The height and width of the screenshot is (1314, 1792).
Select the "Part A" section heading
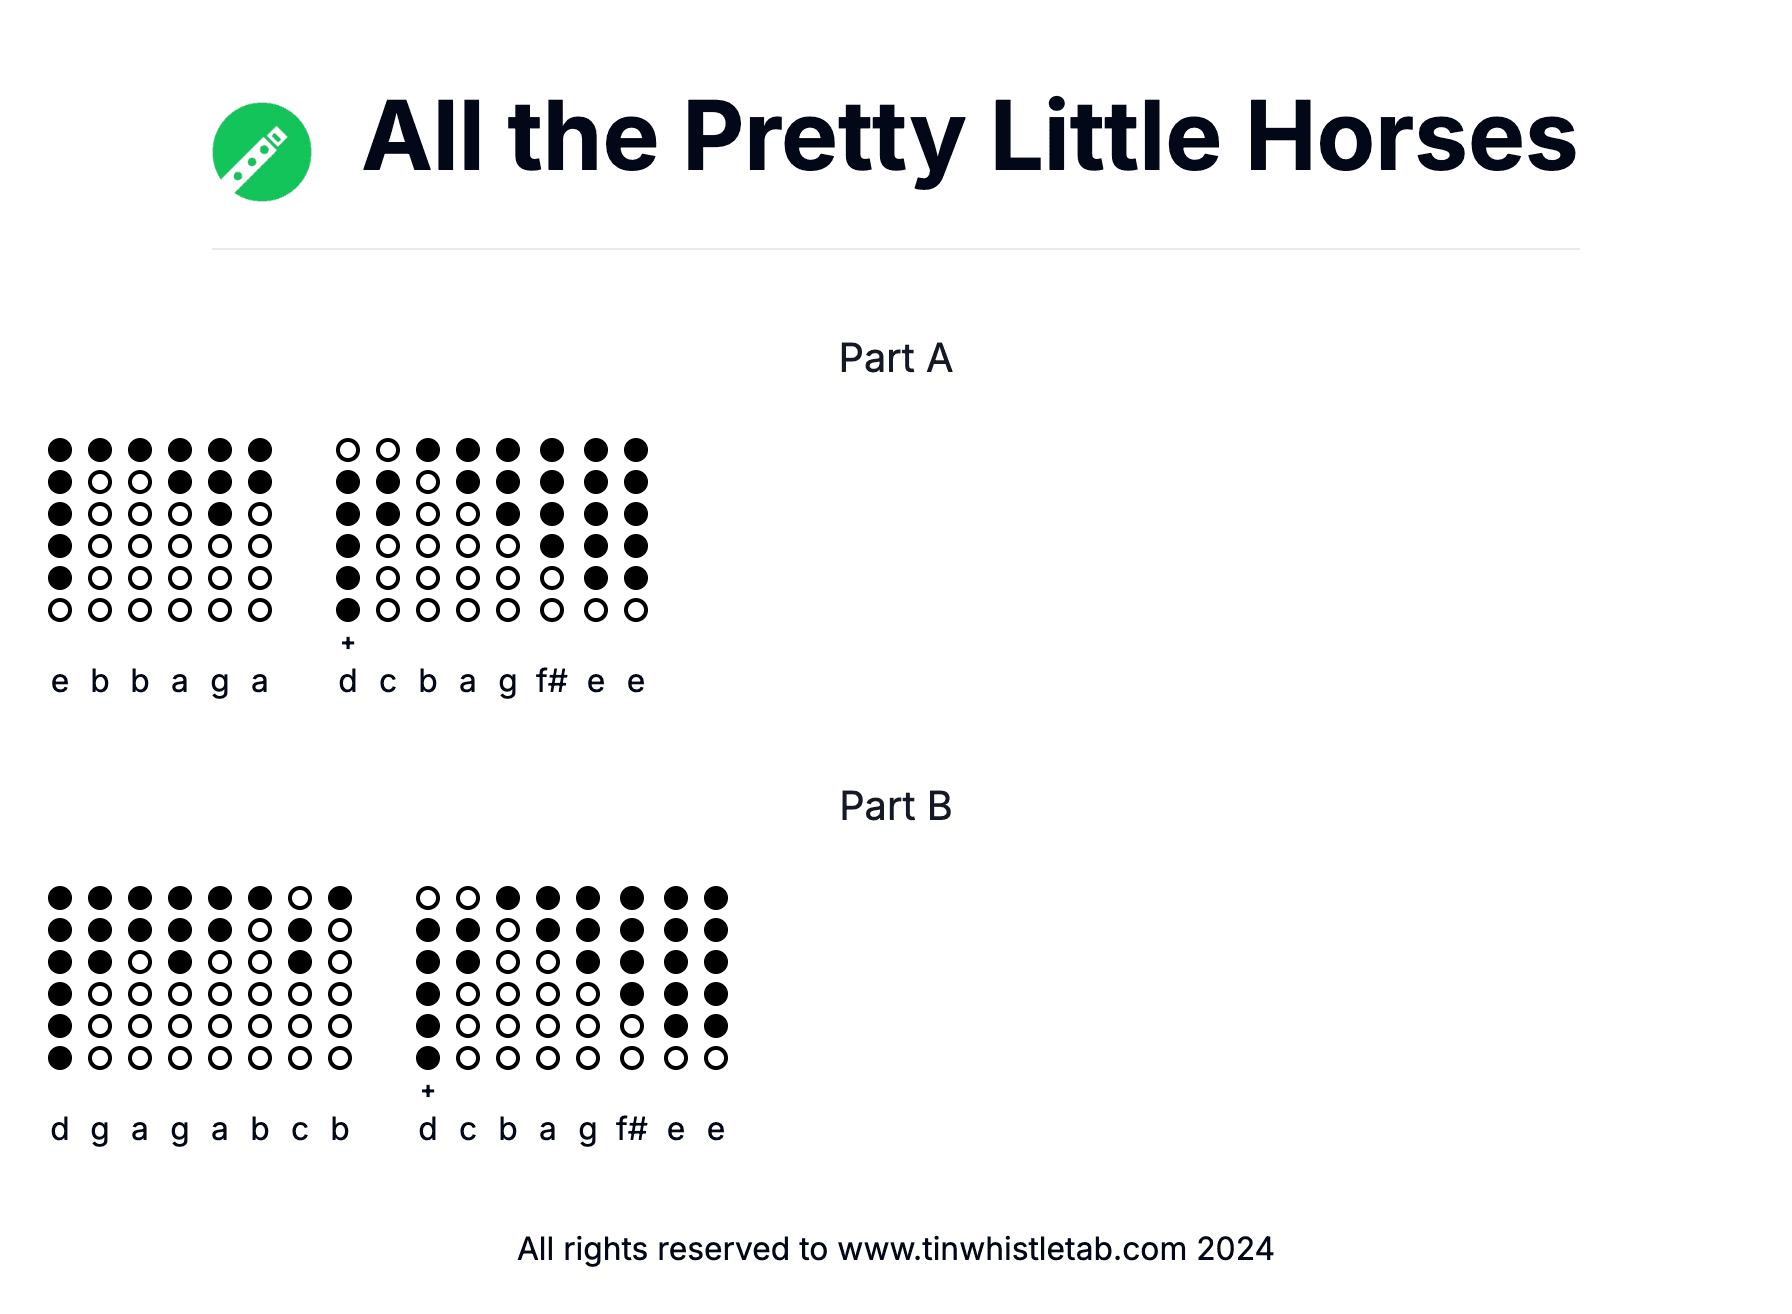pos(895,358)
